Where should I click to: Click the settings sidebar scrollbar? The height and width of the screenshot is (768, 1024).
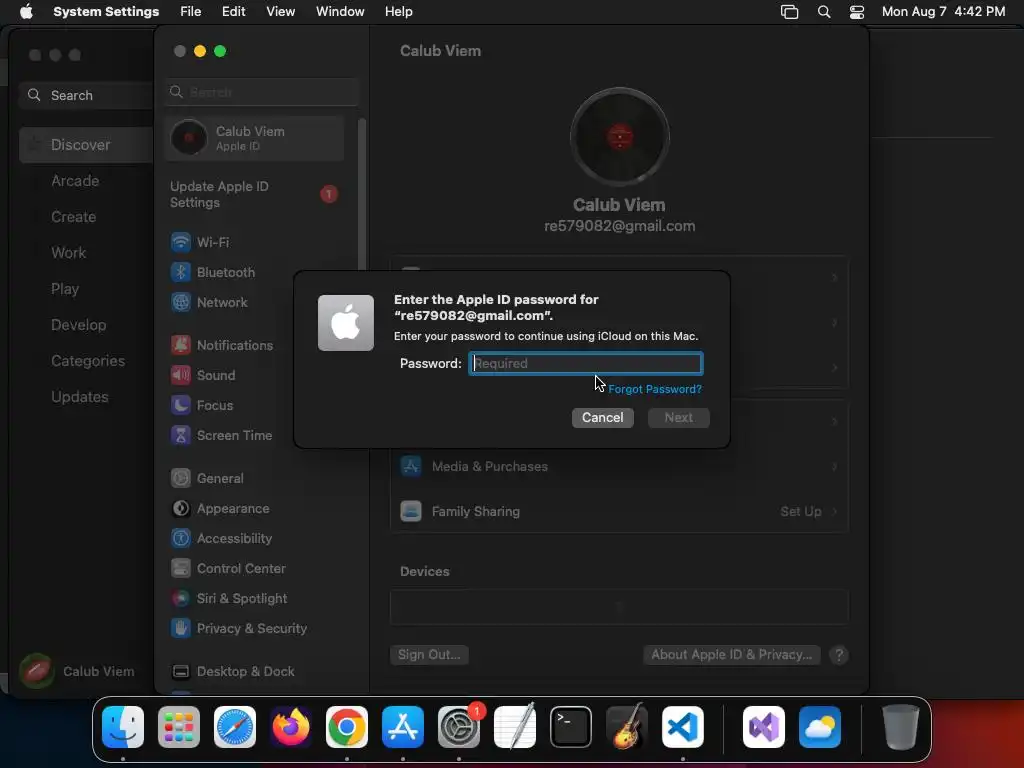(362, 196)
